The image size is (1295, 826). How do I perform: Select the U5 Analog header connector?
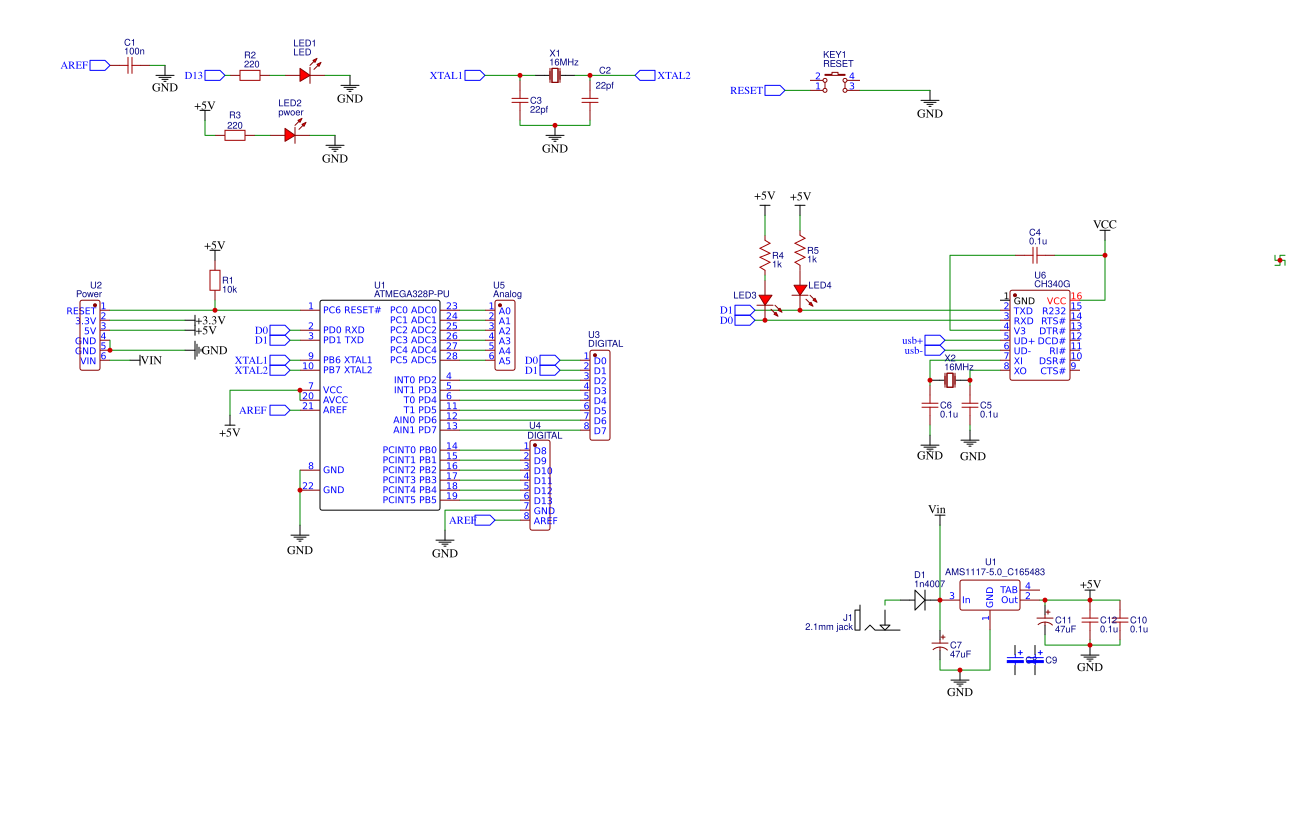tap(505, 335)
